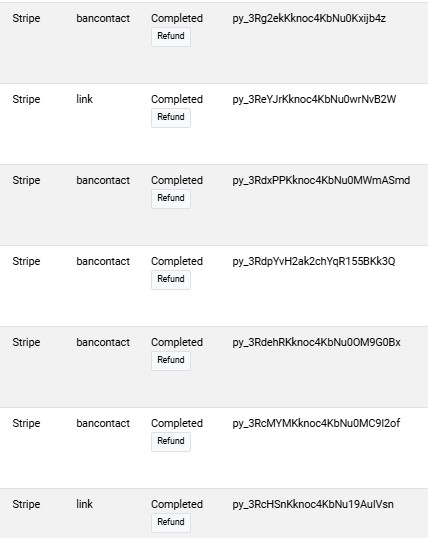Screen dimensions: 428x538
Task: Click Stripe gateway in first row
Action: point(26,19)
